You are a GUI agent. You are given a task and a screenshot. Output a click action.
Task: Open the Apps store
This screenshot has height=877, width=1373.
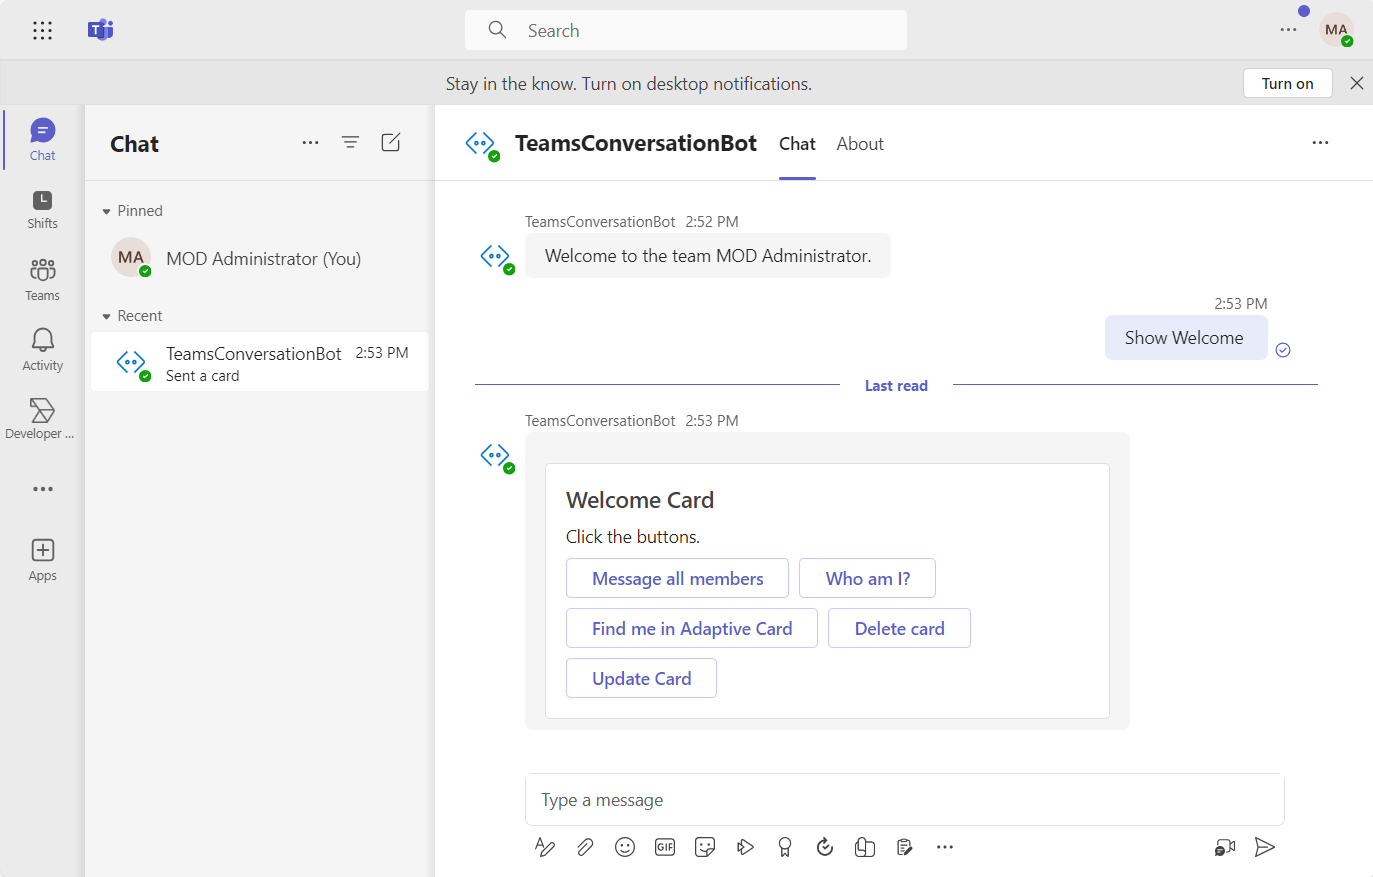42,560
